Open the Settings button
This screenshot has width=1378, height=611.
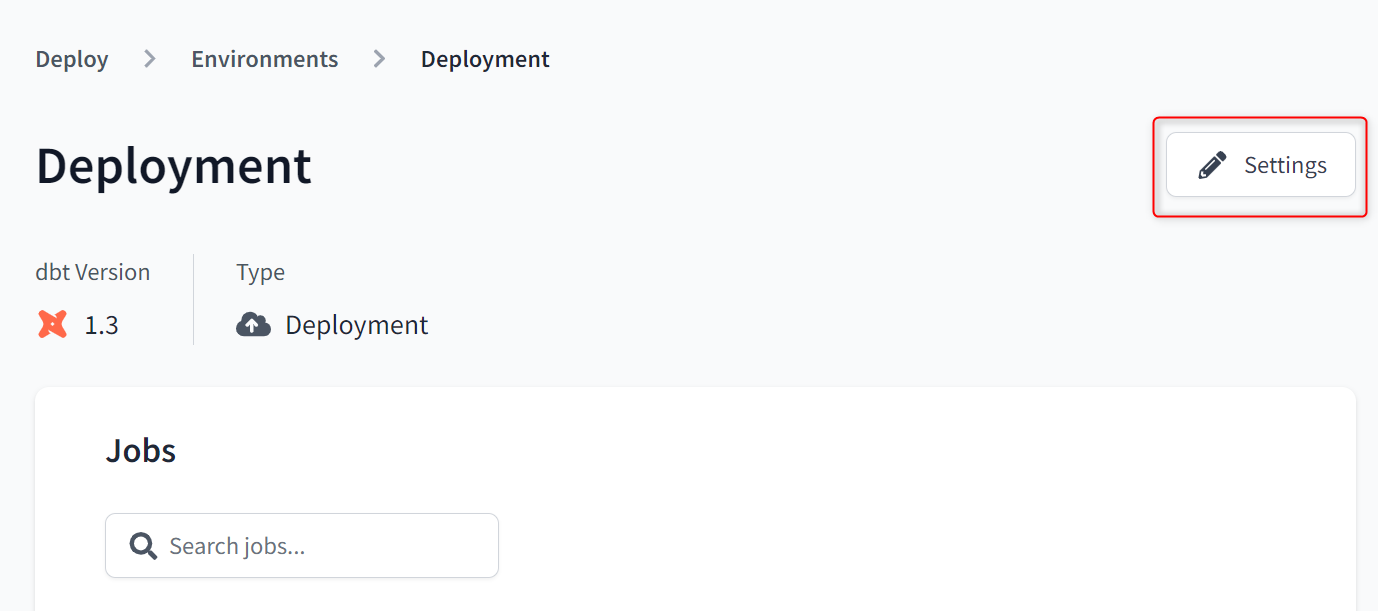pos(1260,165)
